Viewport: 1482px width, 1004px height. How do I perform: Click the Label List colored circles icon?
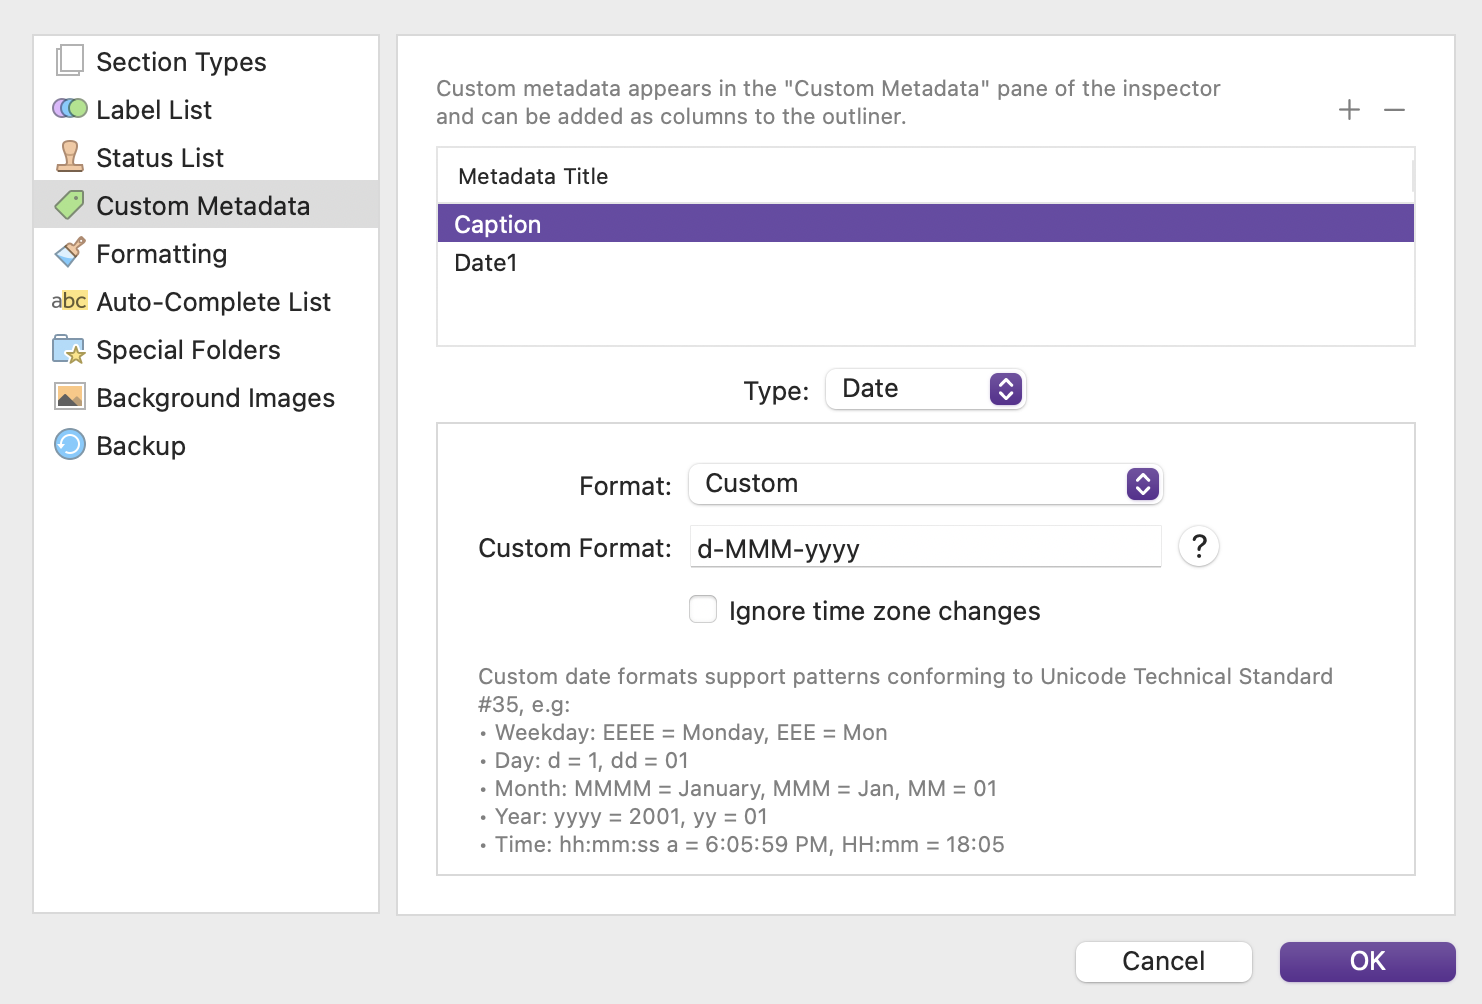[69, 109]
